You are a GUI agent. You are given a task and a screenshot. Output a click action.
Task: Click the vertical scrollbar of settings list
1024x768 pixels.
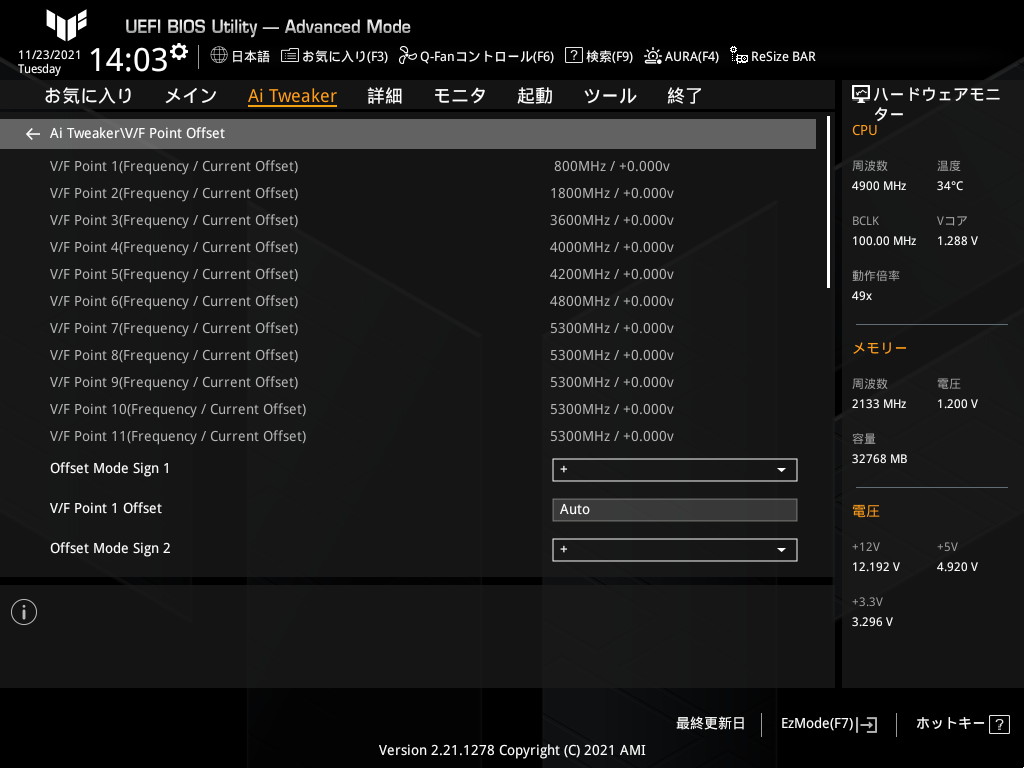(828, 202)
